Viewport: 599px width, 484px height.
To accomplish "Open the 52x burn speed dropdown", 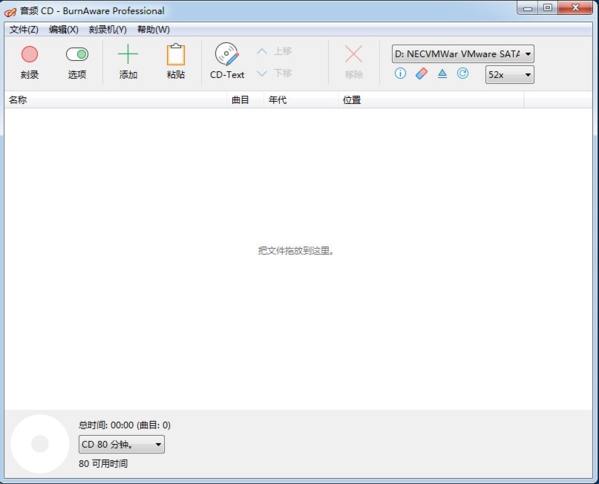I will (510, 74).
